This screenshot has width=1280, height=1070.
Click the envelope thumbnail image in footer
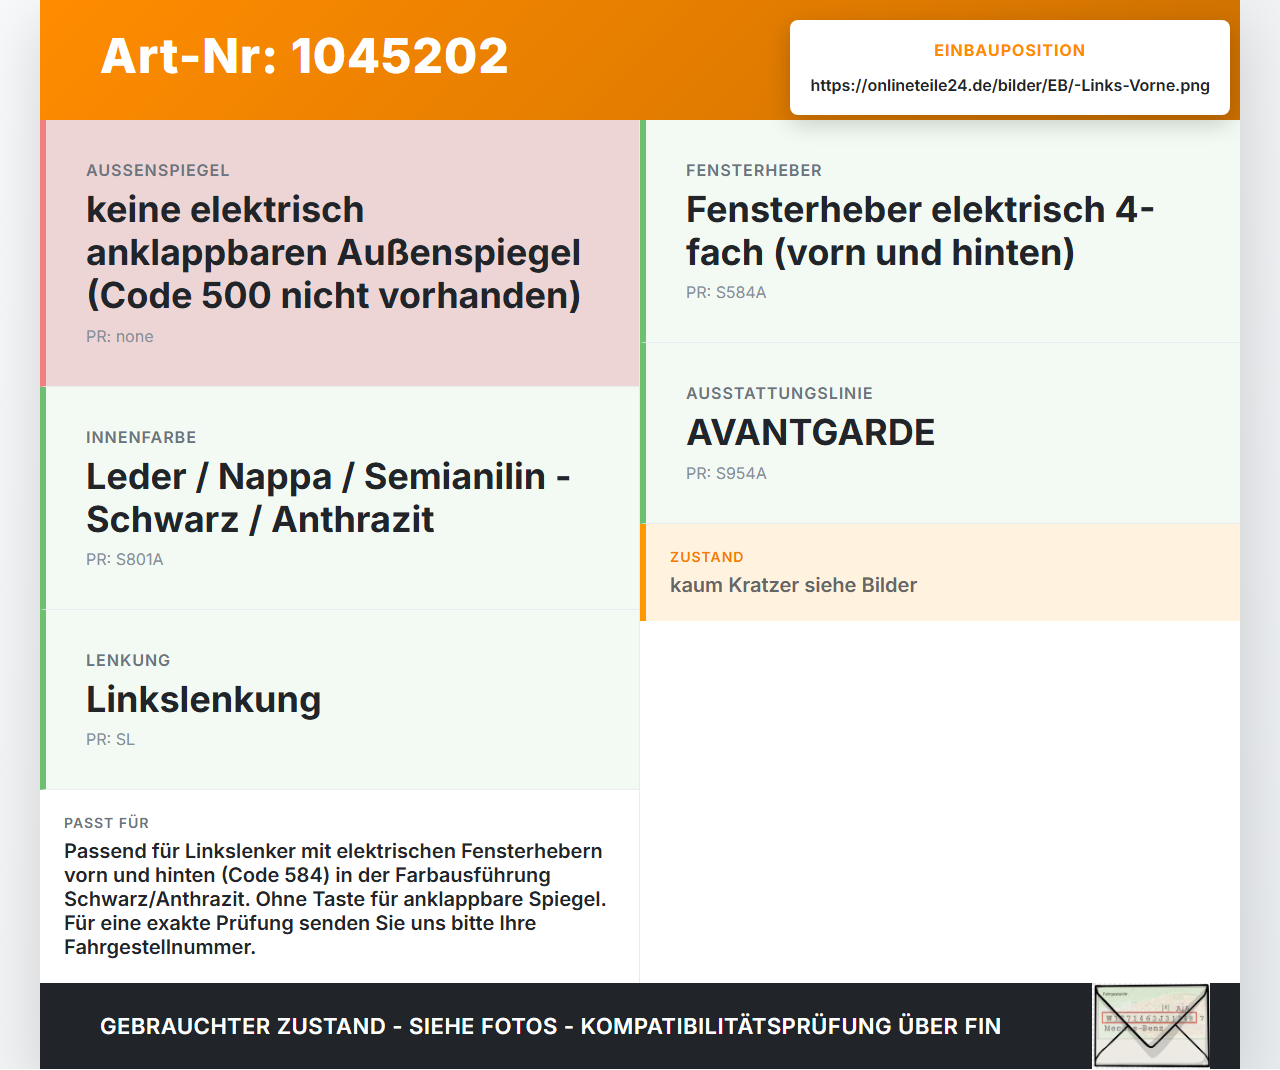[1151, 1026]
